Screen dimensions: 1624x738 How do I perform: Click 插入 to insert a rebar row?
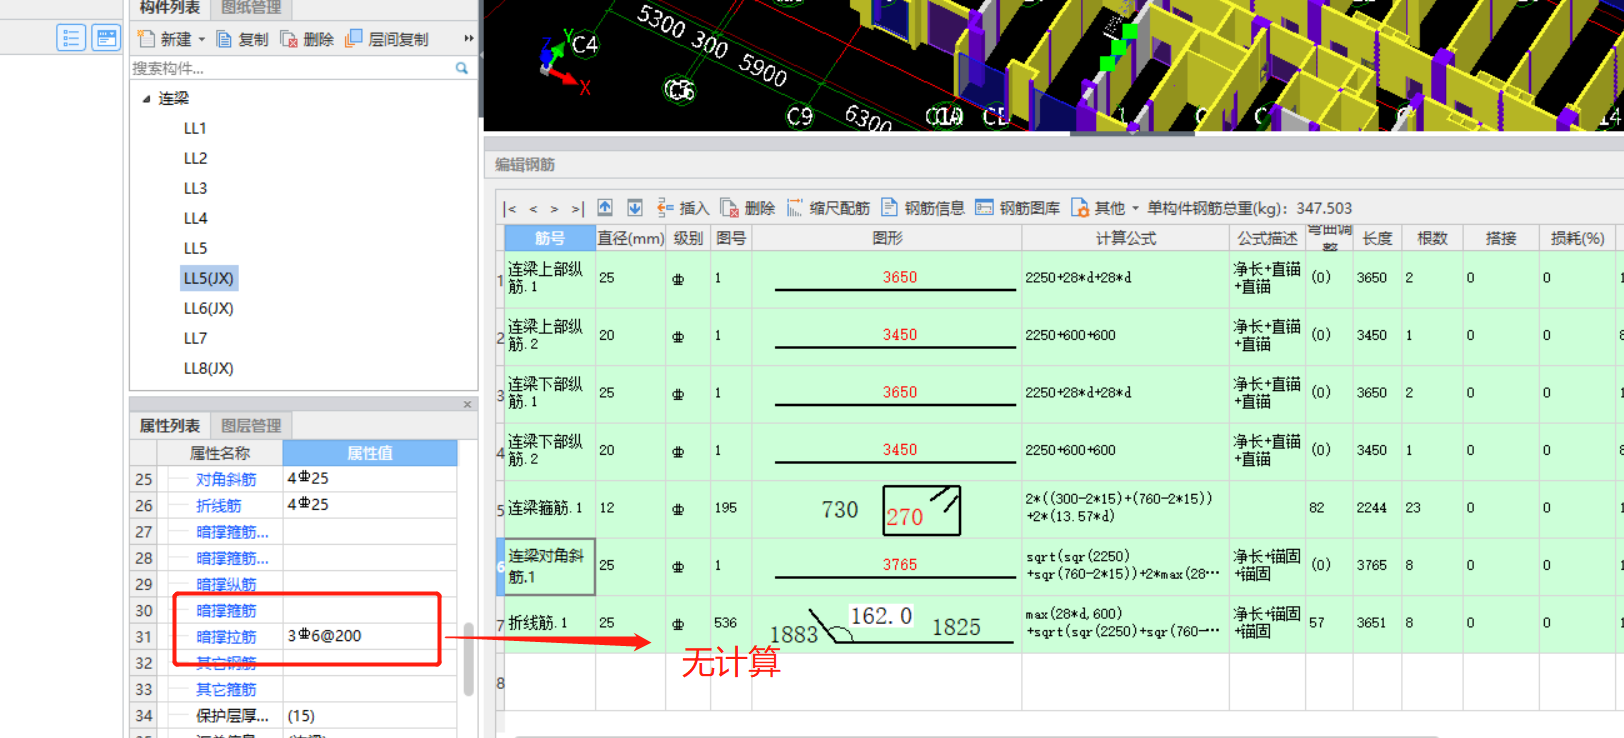(x=683, y=208)
